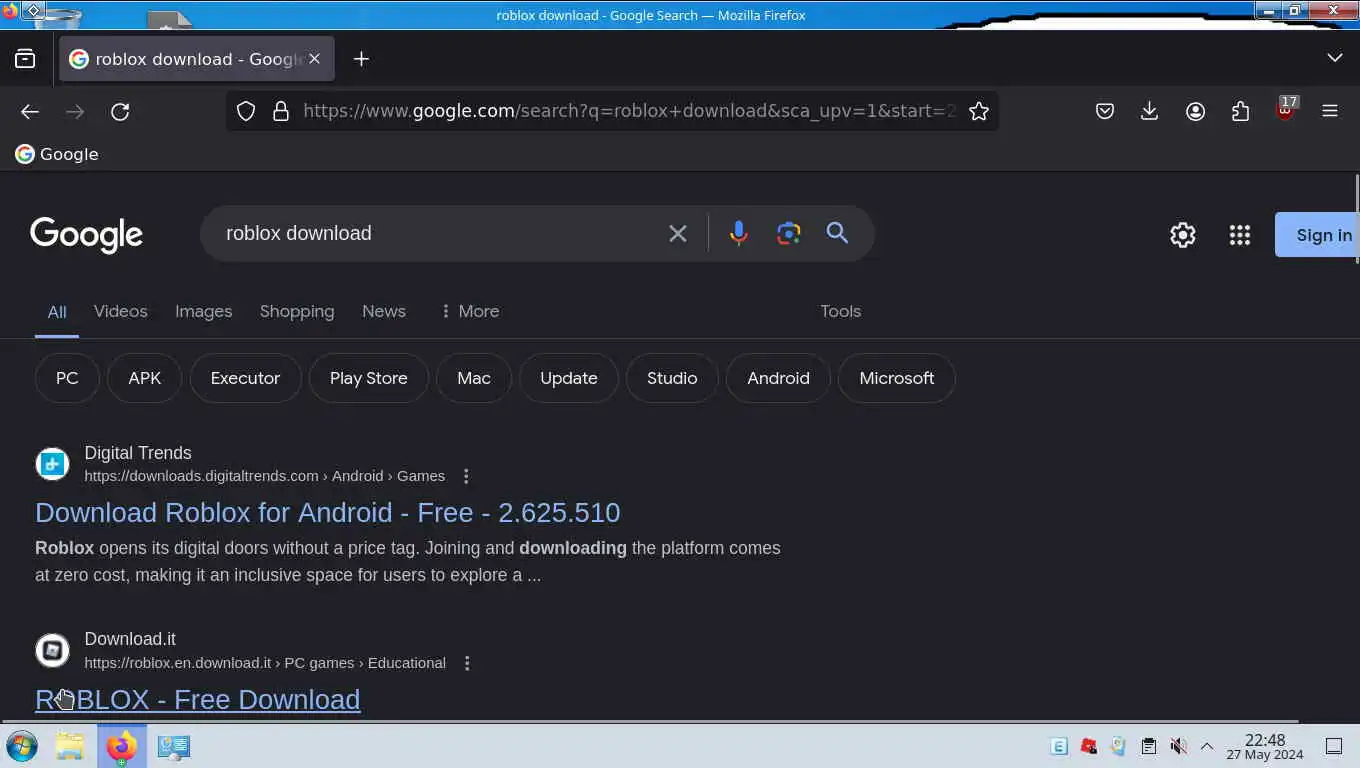Click the Sign in button
The width and height of the screenshot is (1360, 768).
click(x=1317, y=235)
